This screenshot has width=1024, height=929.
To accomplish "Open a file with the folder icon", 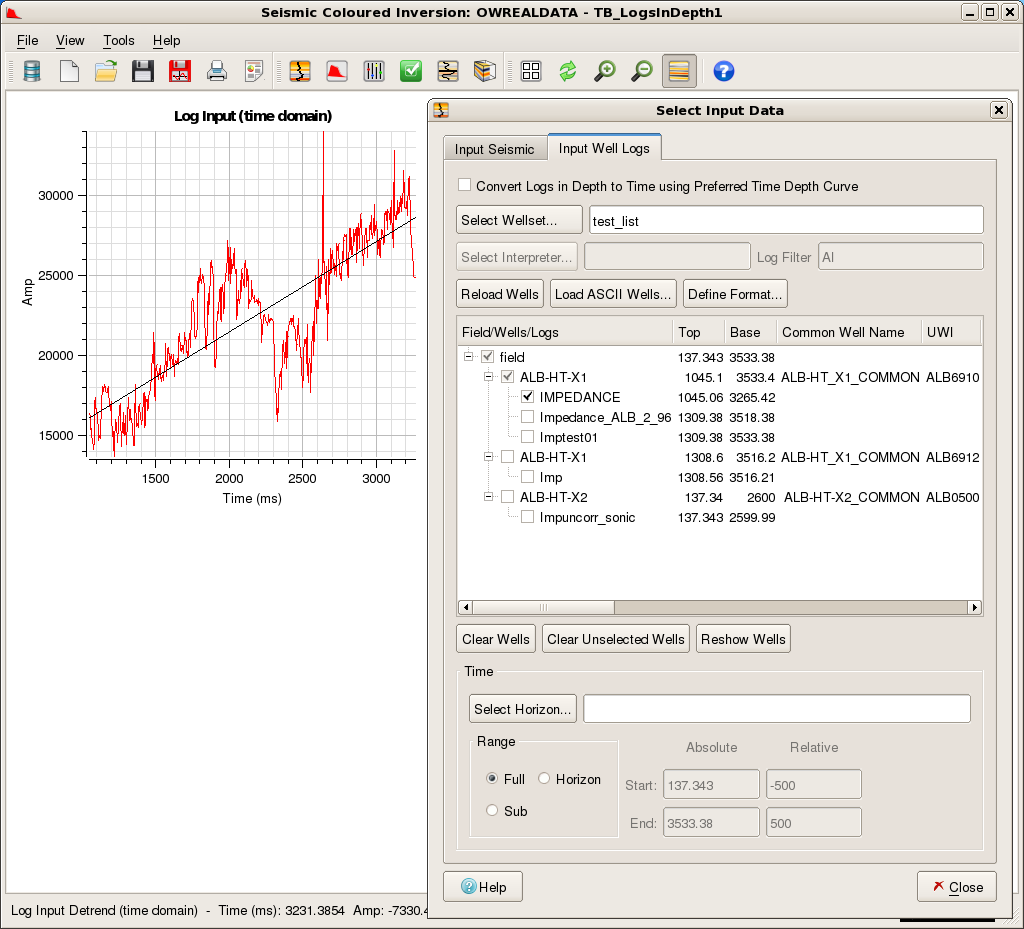I will coord(106,71).
